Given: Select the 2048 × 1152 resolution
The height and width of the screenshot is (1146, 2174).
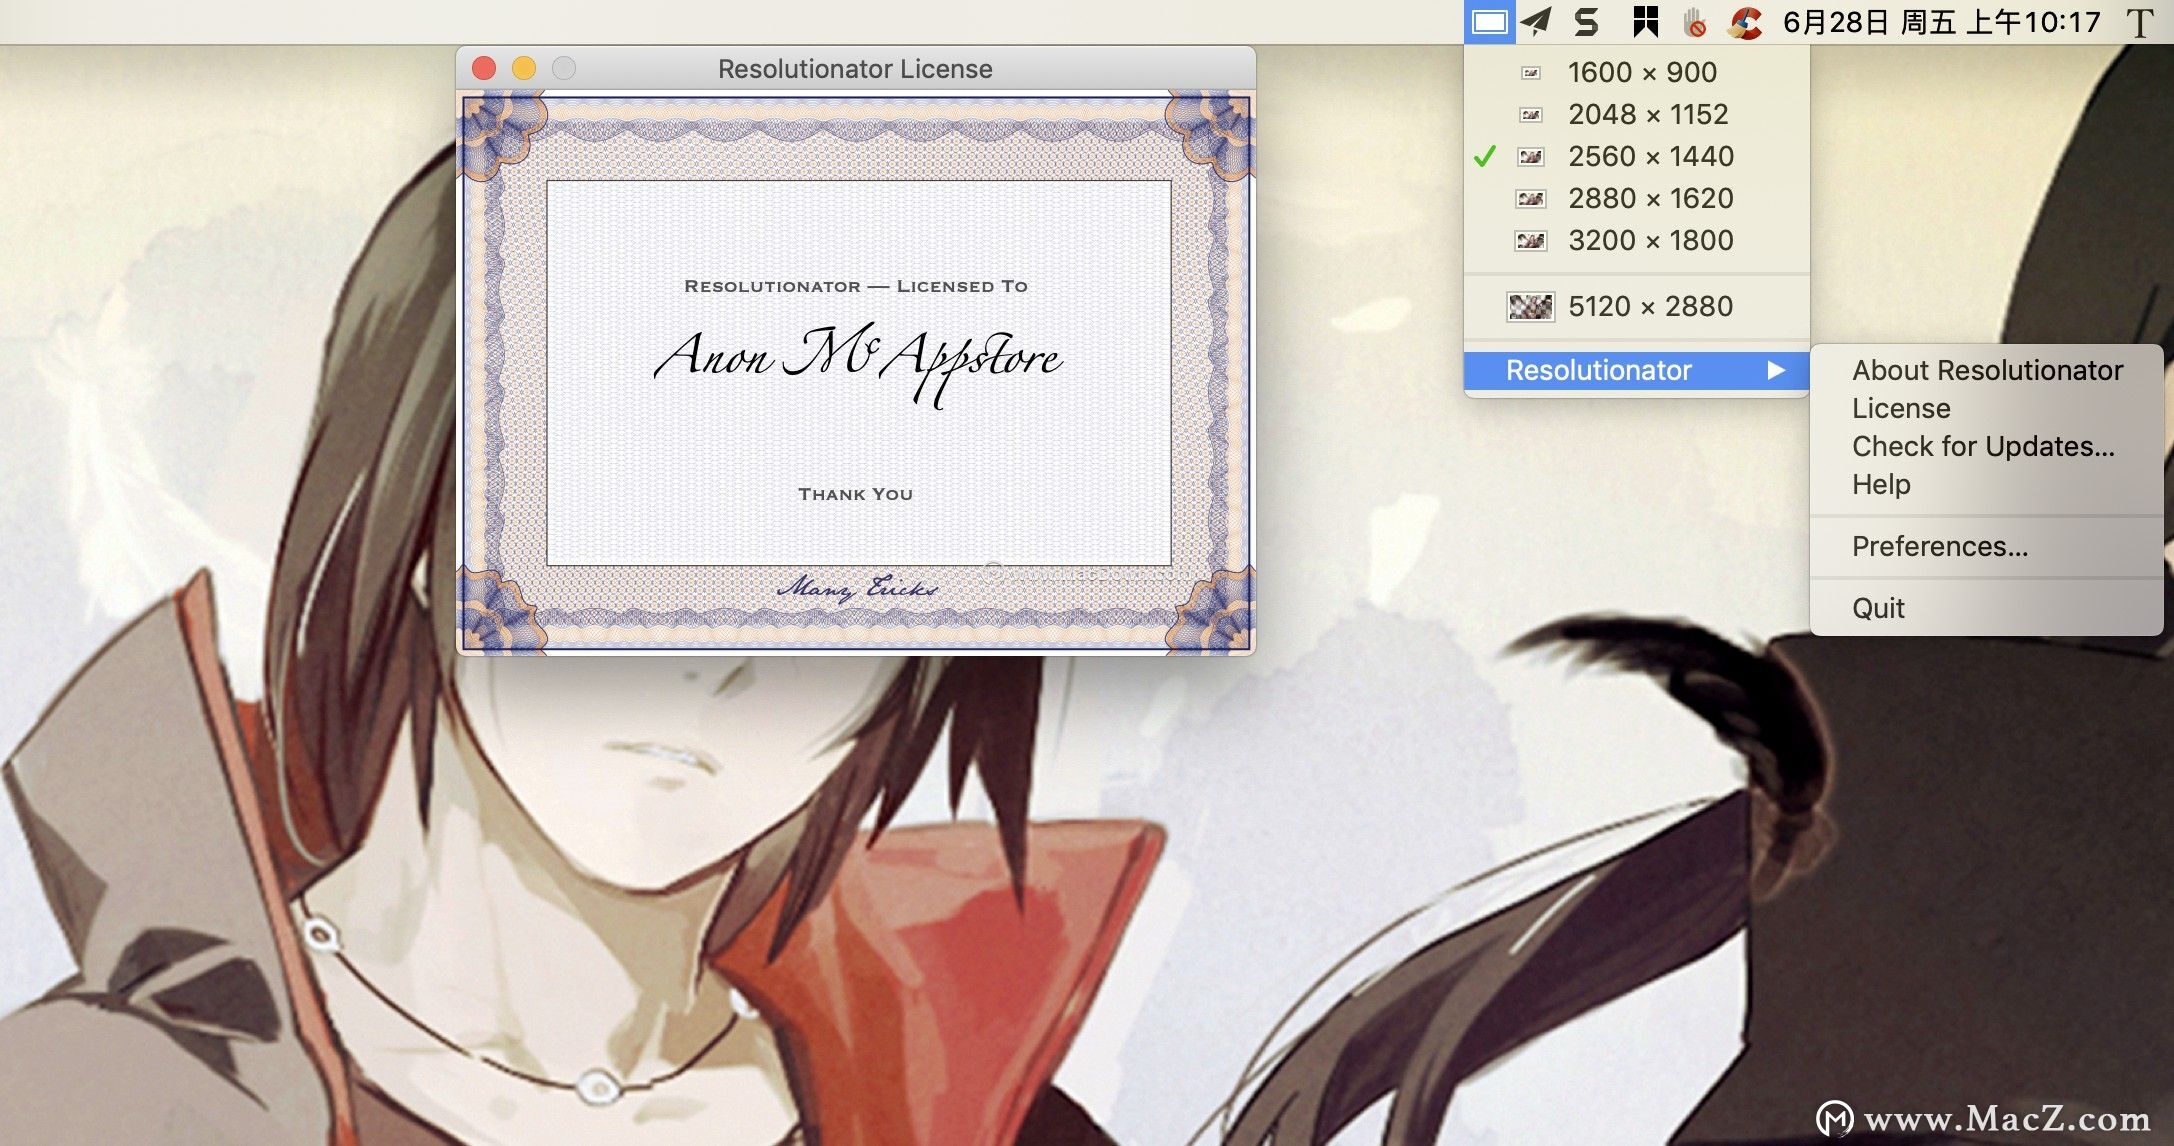Looking at the screenshot, I should pyautogui.click(x=1637, y=114).
